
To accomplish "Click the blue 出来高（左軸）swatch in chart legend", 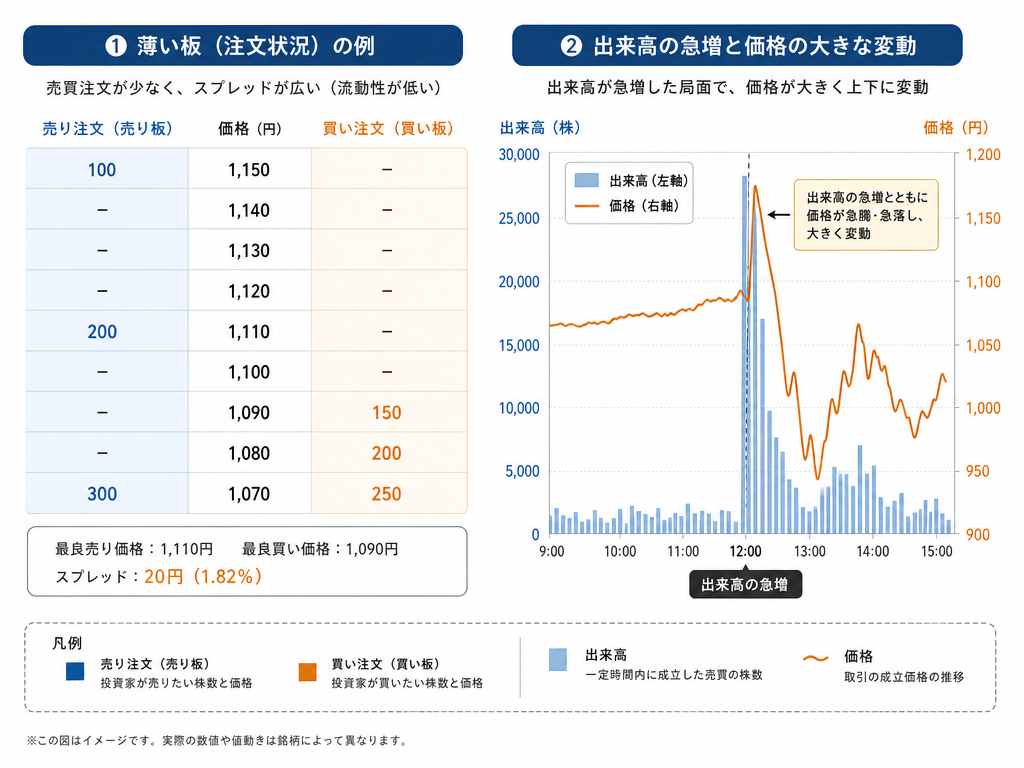I will [x=586, y=180].
